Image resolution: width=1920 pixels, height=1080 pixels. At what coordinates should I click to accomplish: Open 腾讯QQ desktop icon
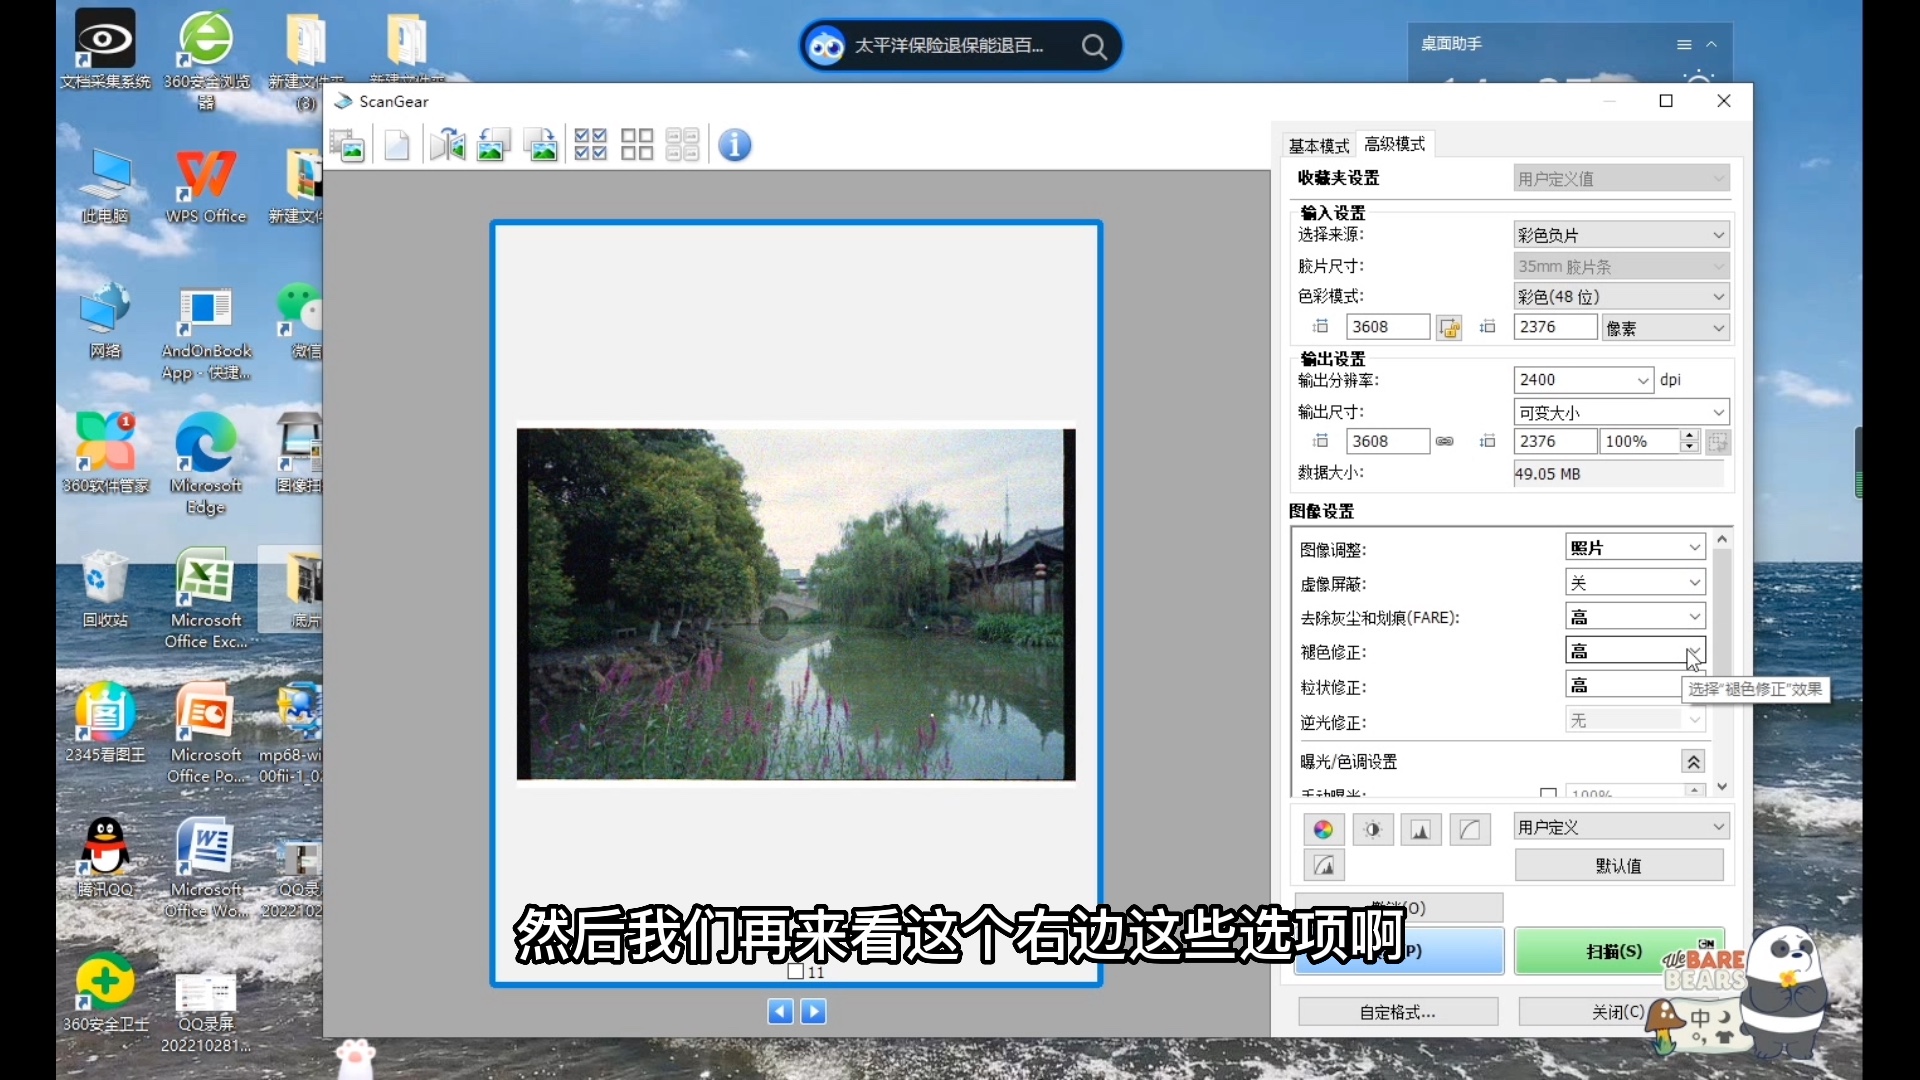pyautogui.click(x=105, y=857)
